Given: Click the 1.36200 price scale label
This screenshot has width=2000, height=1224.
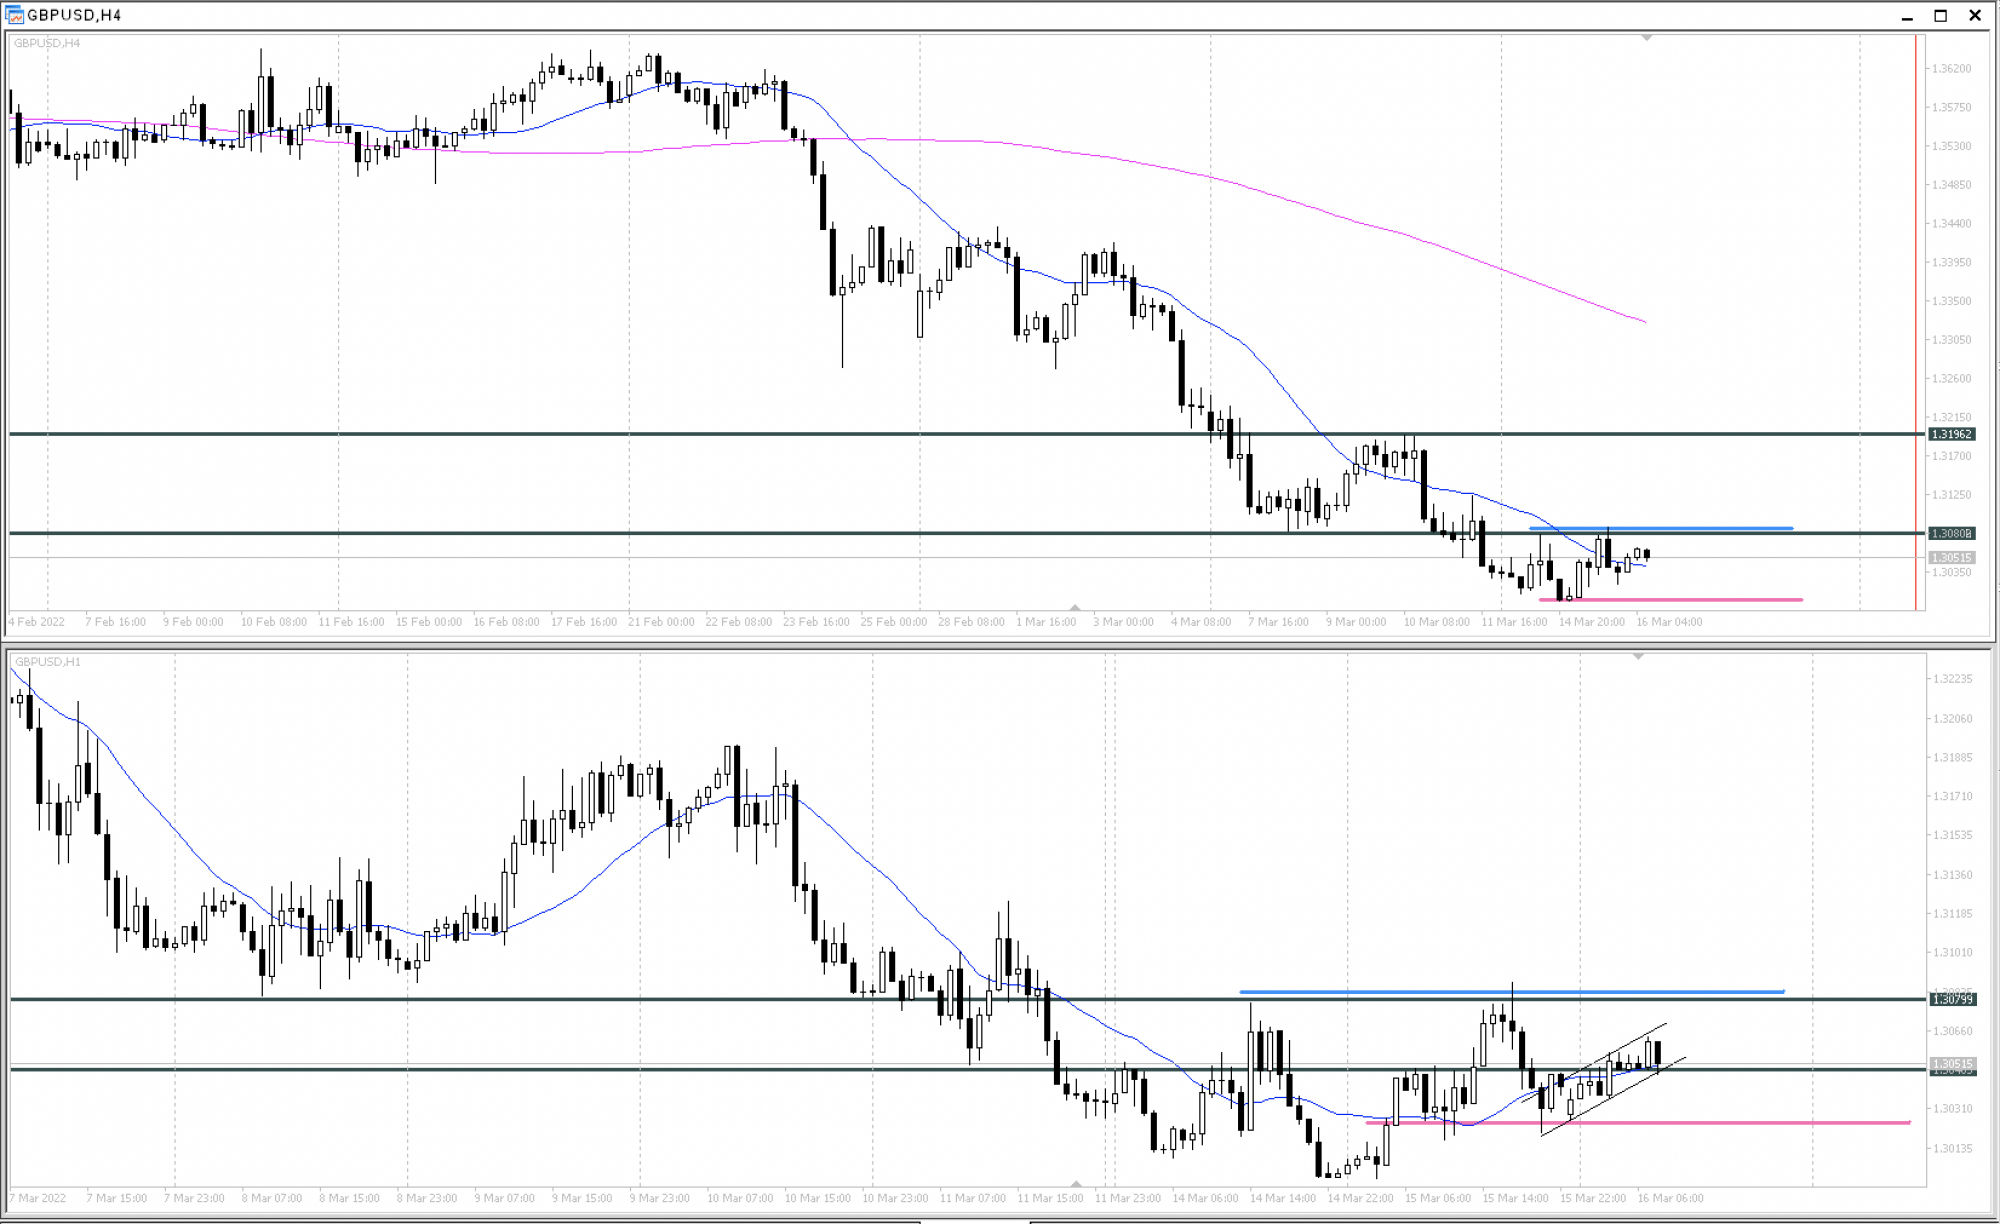Looking at the screenshot, I should click(x=1951, y=69).
